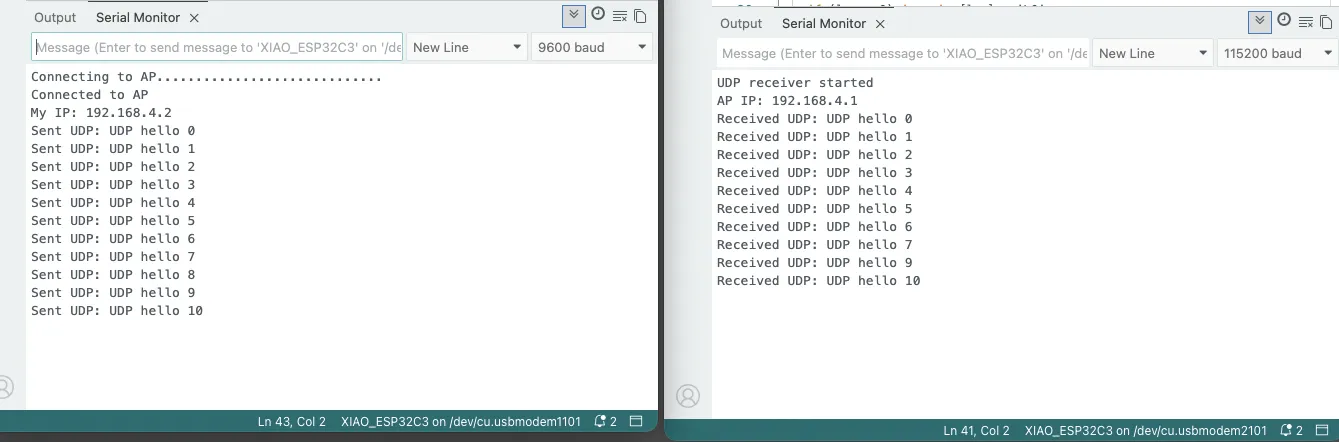Toggle bottom panel icon in right status bar

click(1325, 431)
